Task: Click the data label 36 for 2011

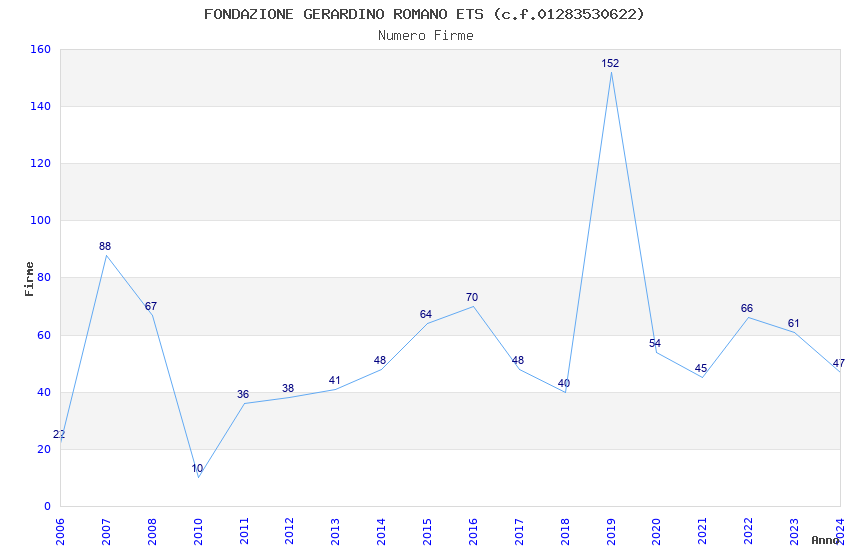Action: (243, 394)
